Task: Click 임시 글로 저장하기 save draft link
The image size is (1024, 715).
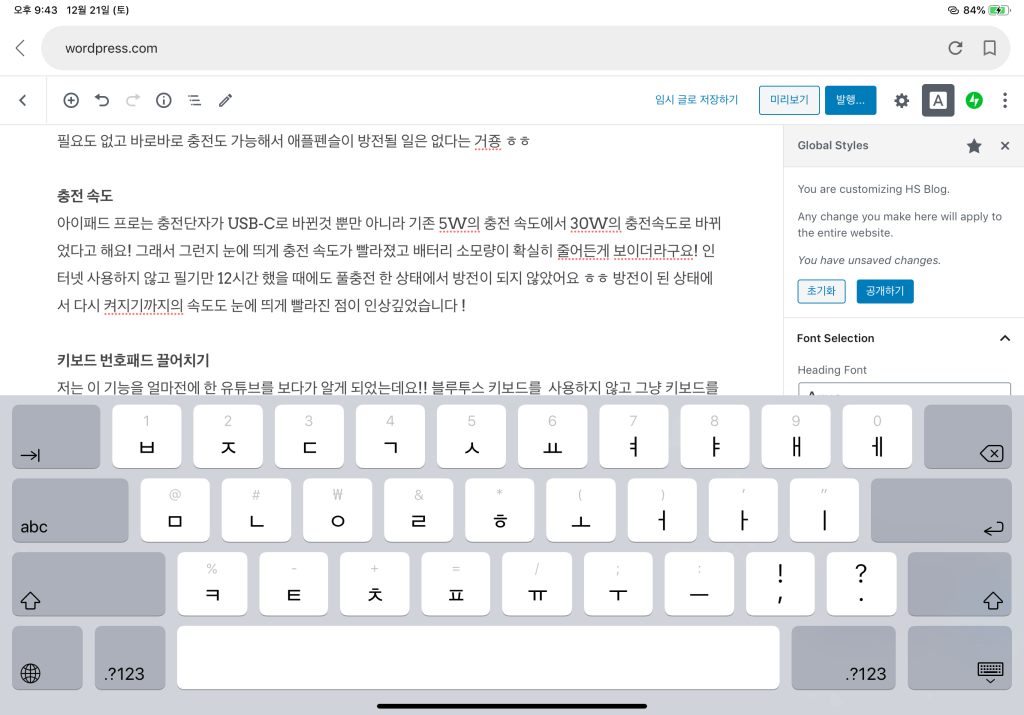Action: pos(696,100)
